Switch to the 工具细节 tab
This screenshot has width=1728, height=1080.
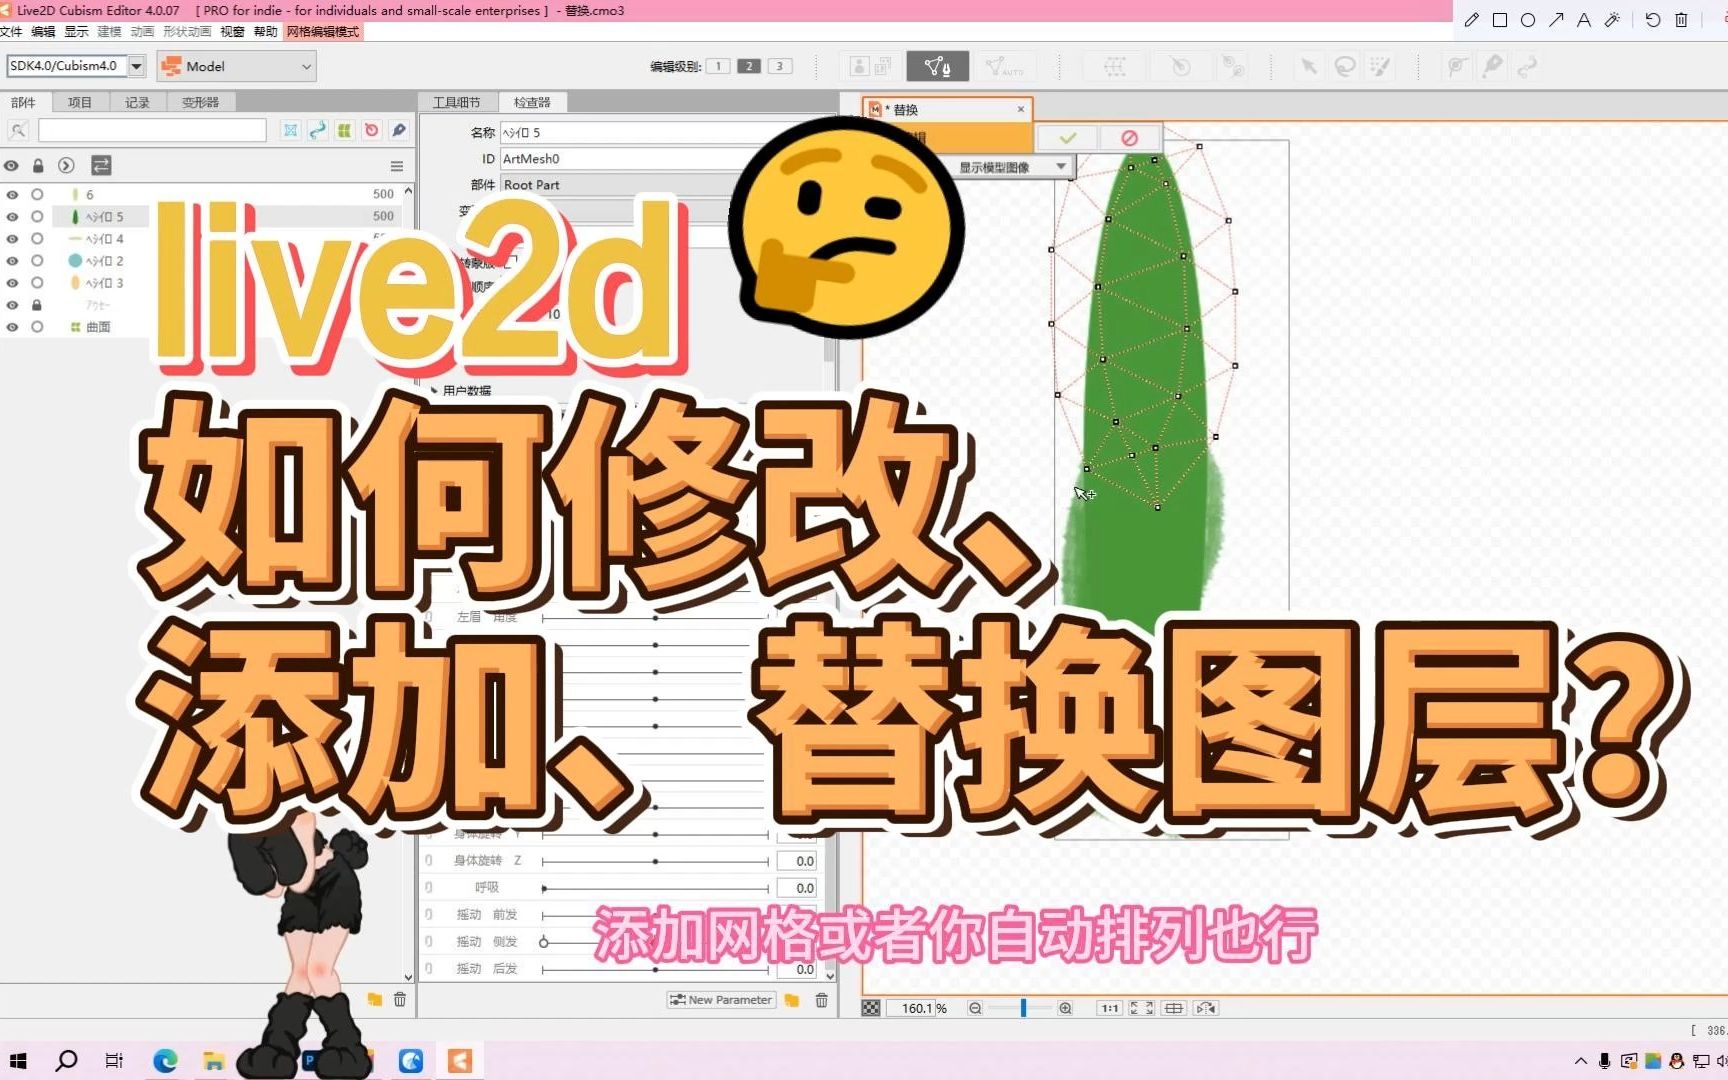tap(456, 102)
